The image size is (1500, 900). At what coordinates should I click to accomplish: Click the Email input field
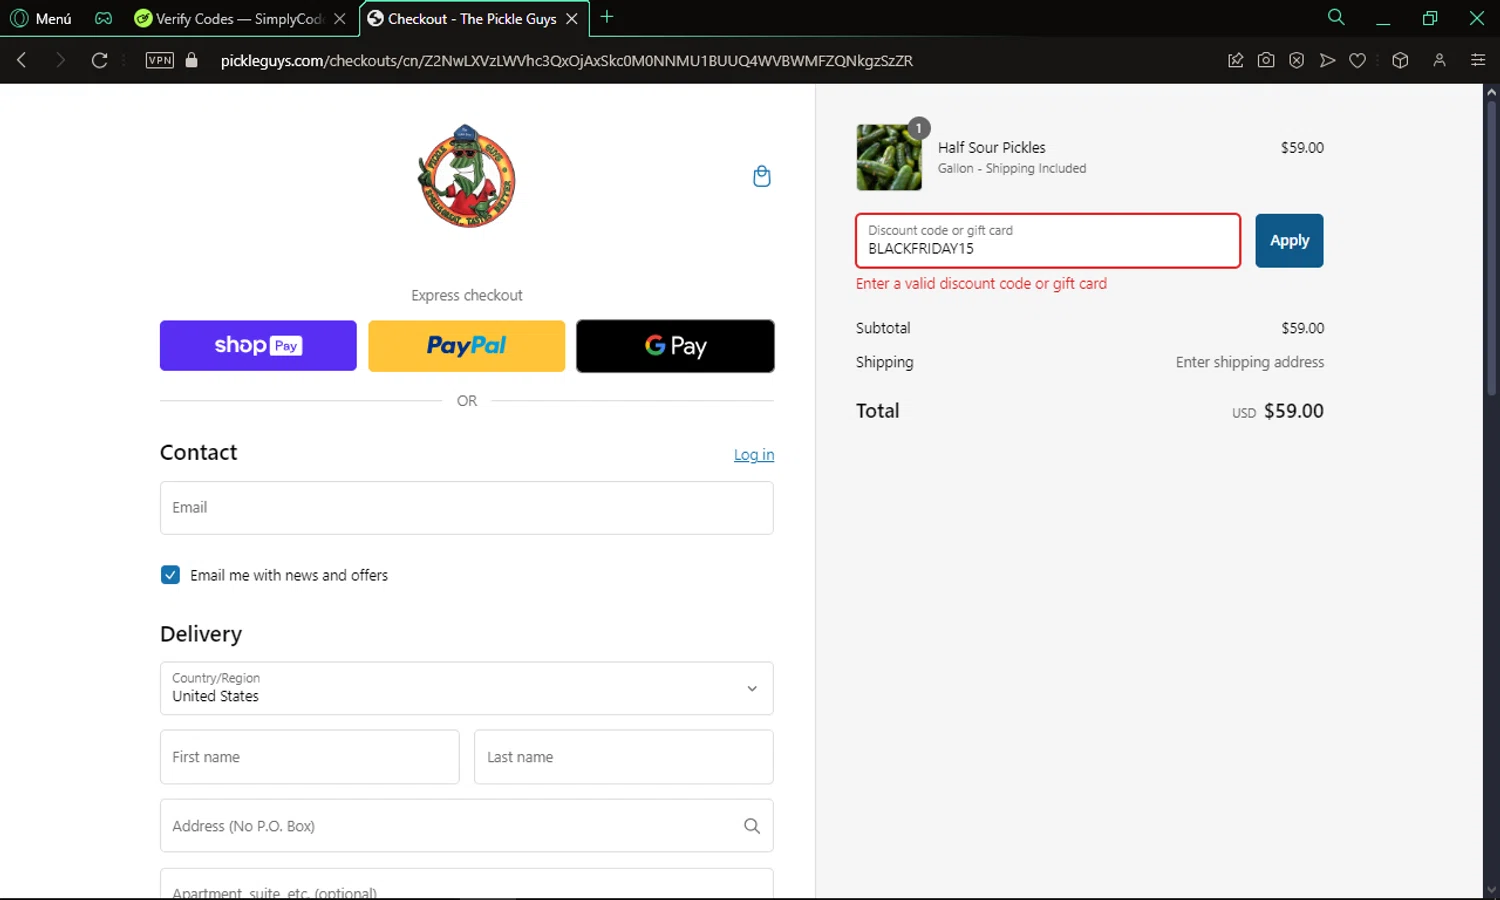click(467, 508)
